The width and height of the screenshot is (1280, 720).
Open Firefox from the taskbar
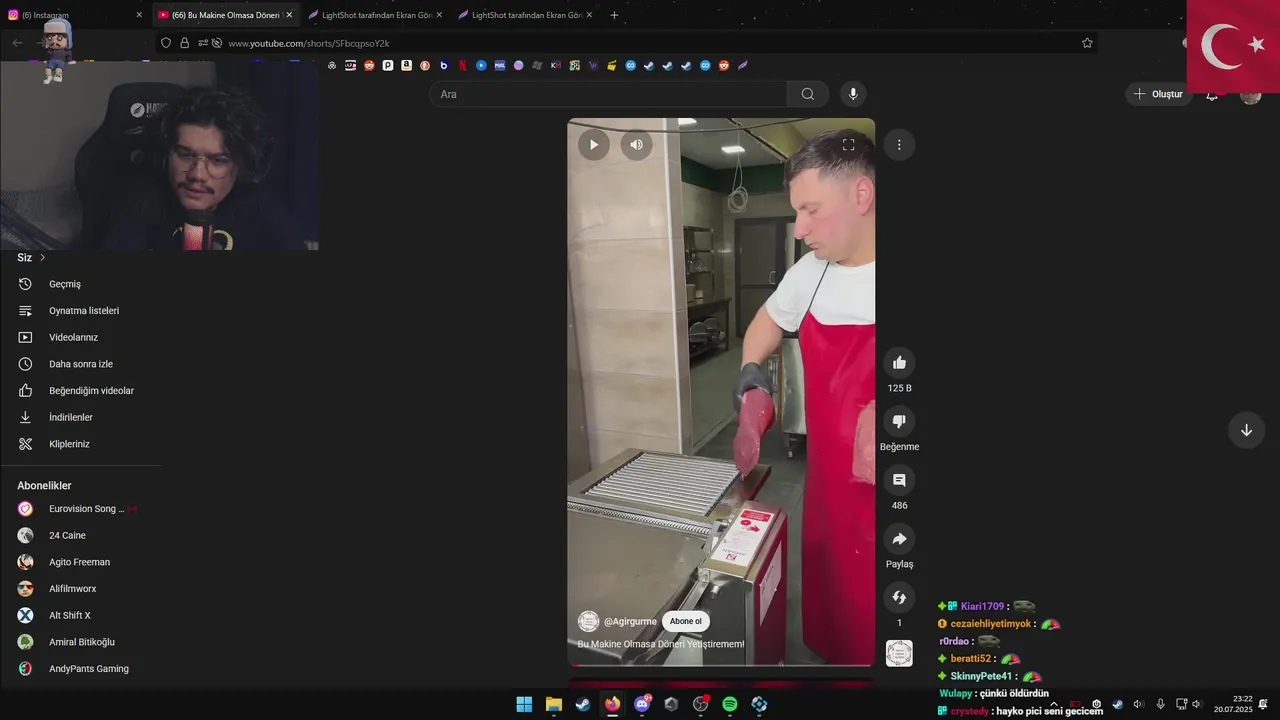tap(612, 704)
